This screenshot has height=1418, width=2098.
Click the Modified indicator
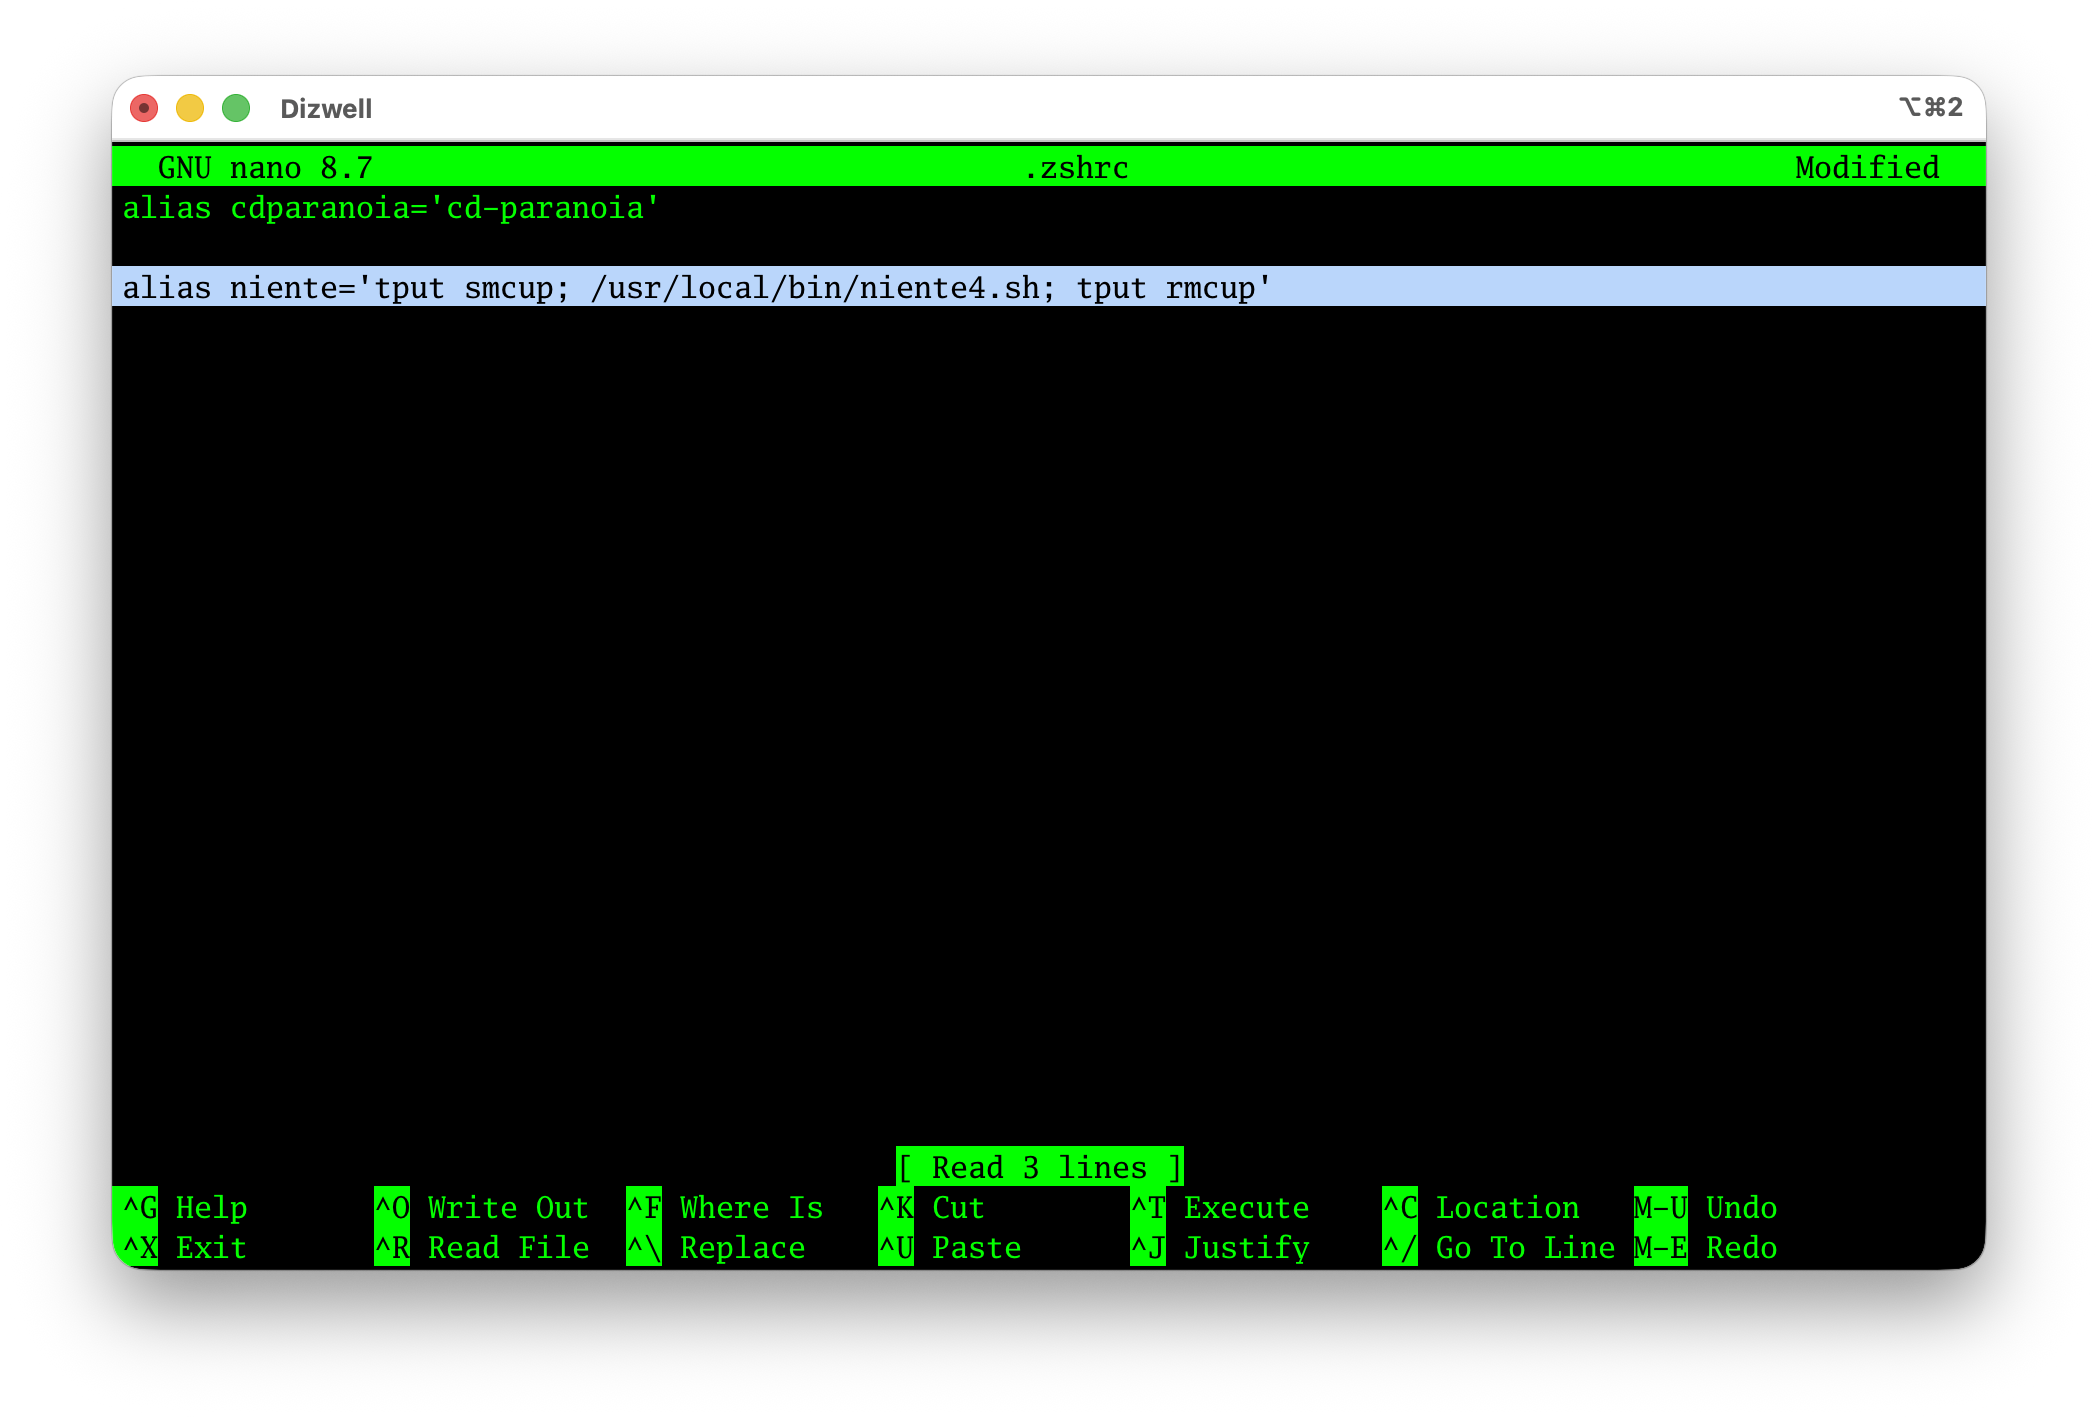tap(1866, 168)
